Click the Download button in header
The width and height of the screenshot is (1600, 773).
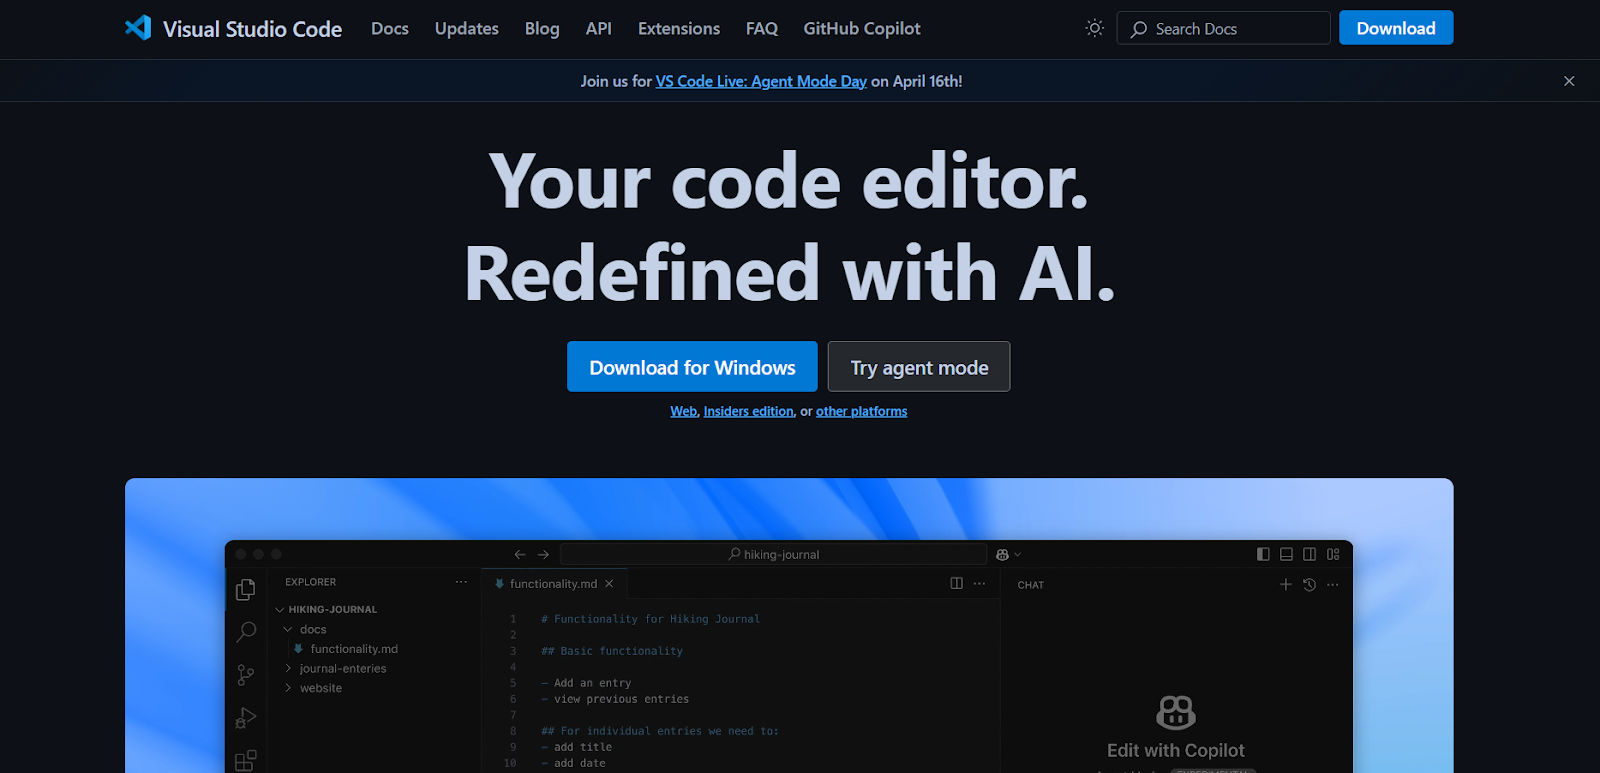1396,28
